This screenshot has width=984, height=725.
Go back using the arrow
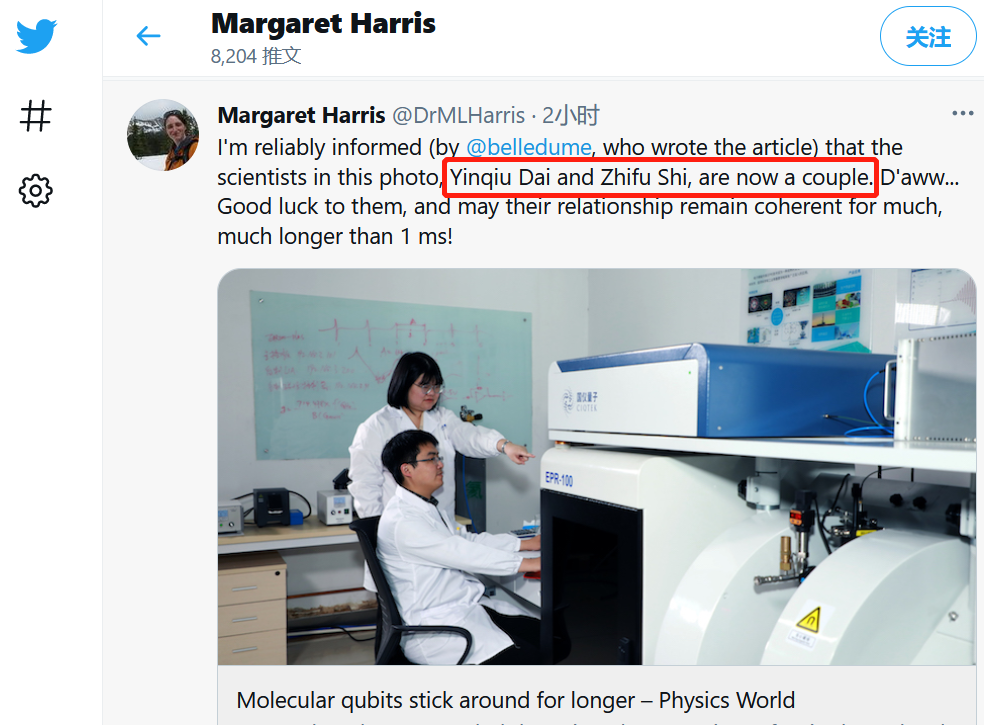pyautogui.click(x=149, y=36)
